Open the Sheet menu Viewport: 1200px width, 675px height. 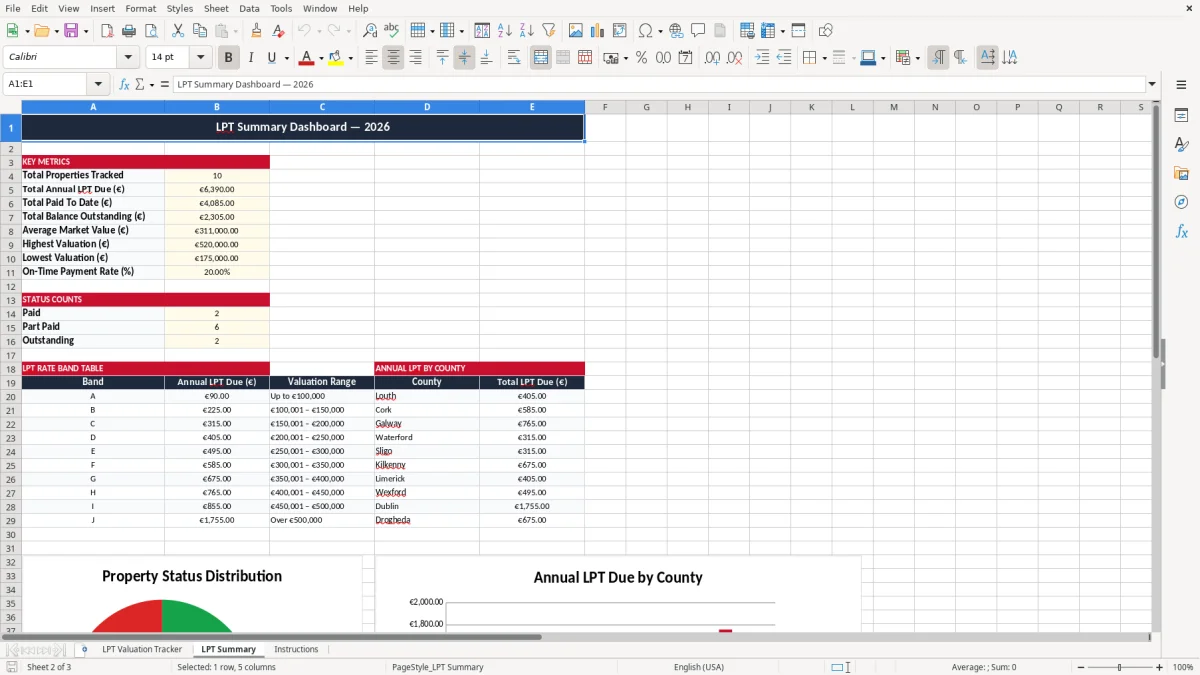(216, 8)
